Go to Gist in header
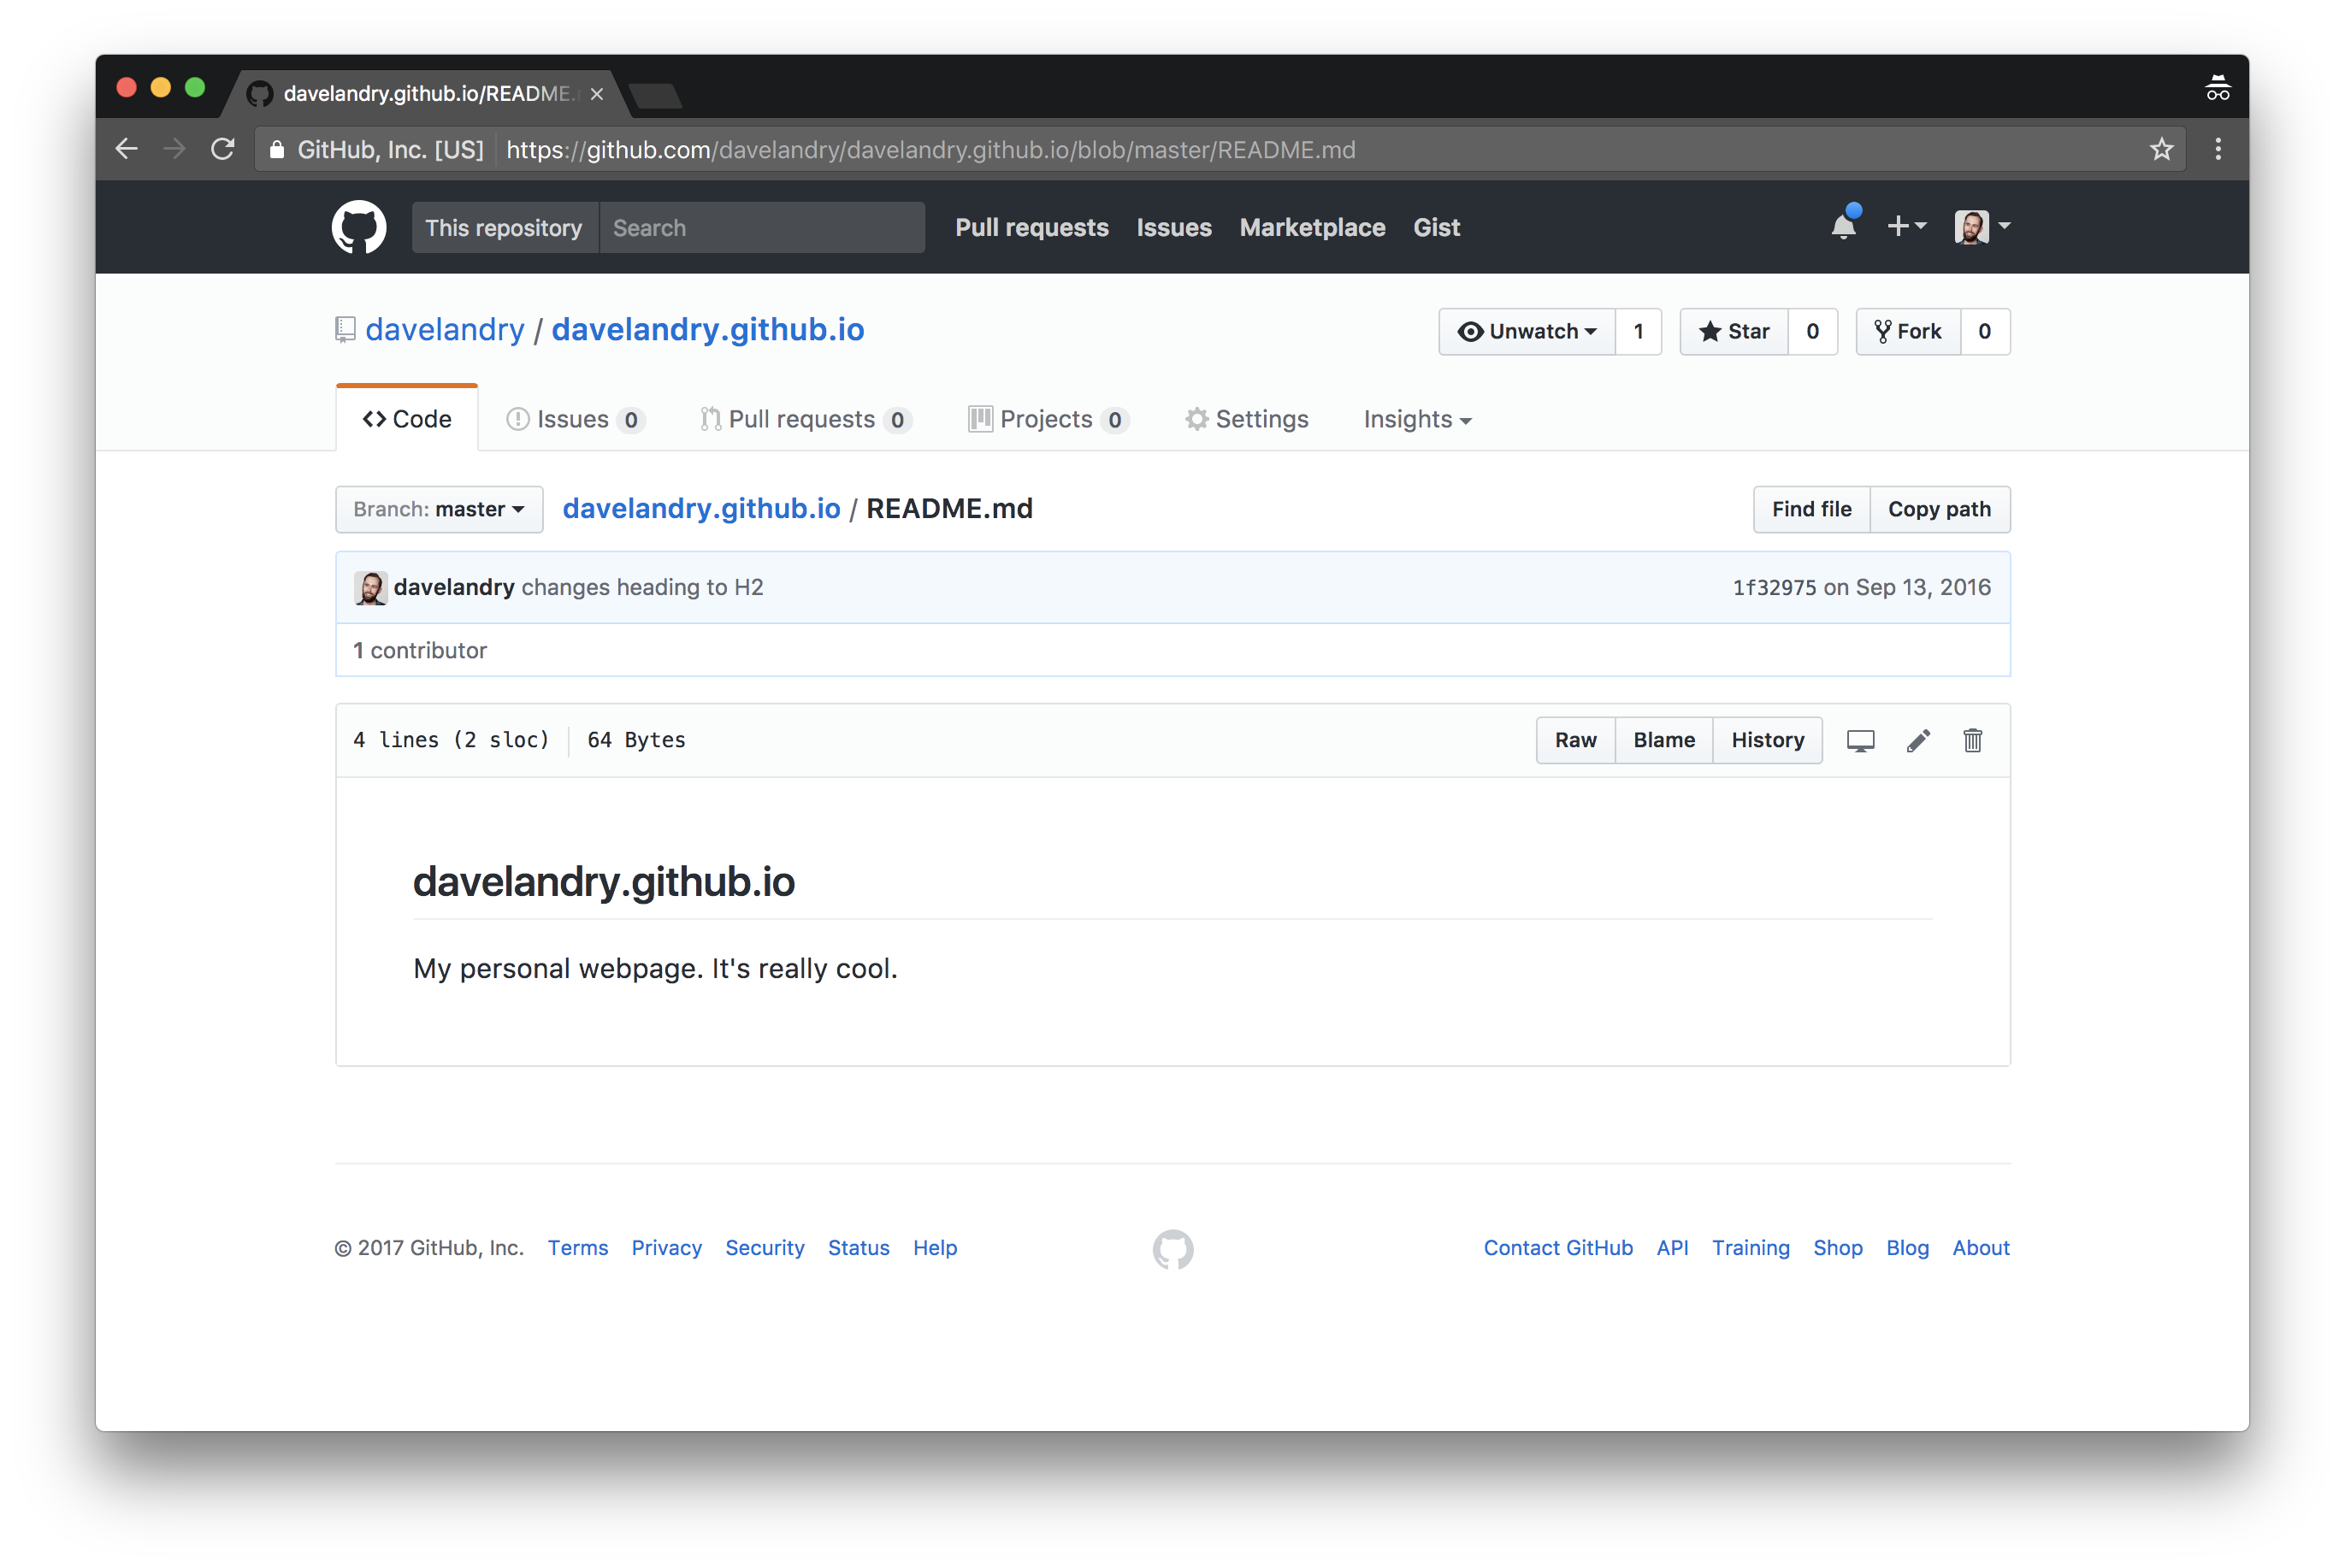 [x=1437, y=228]
